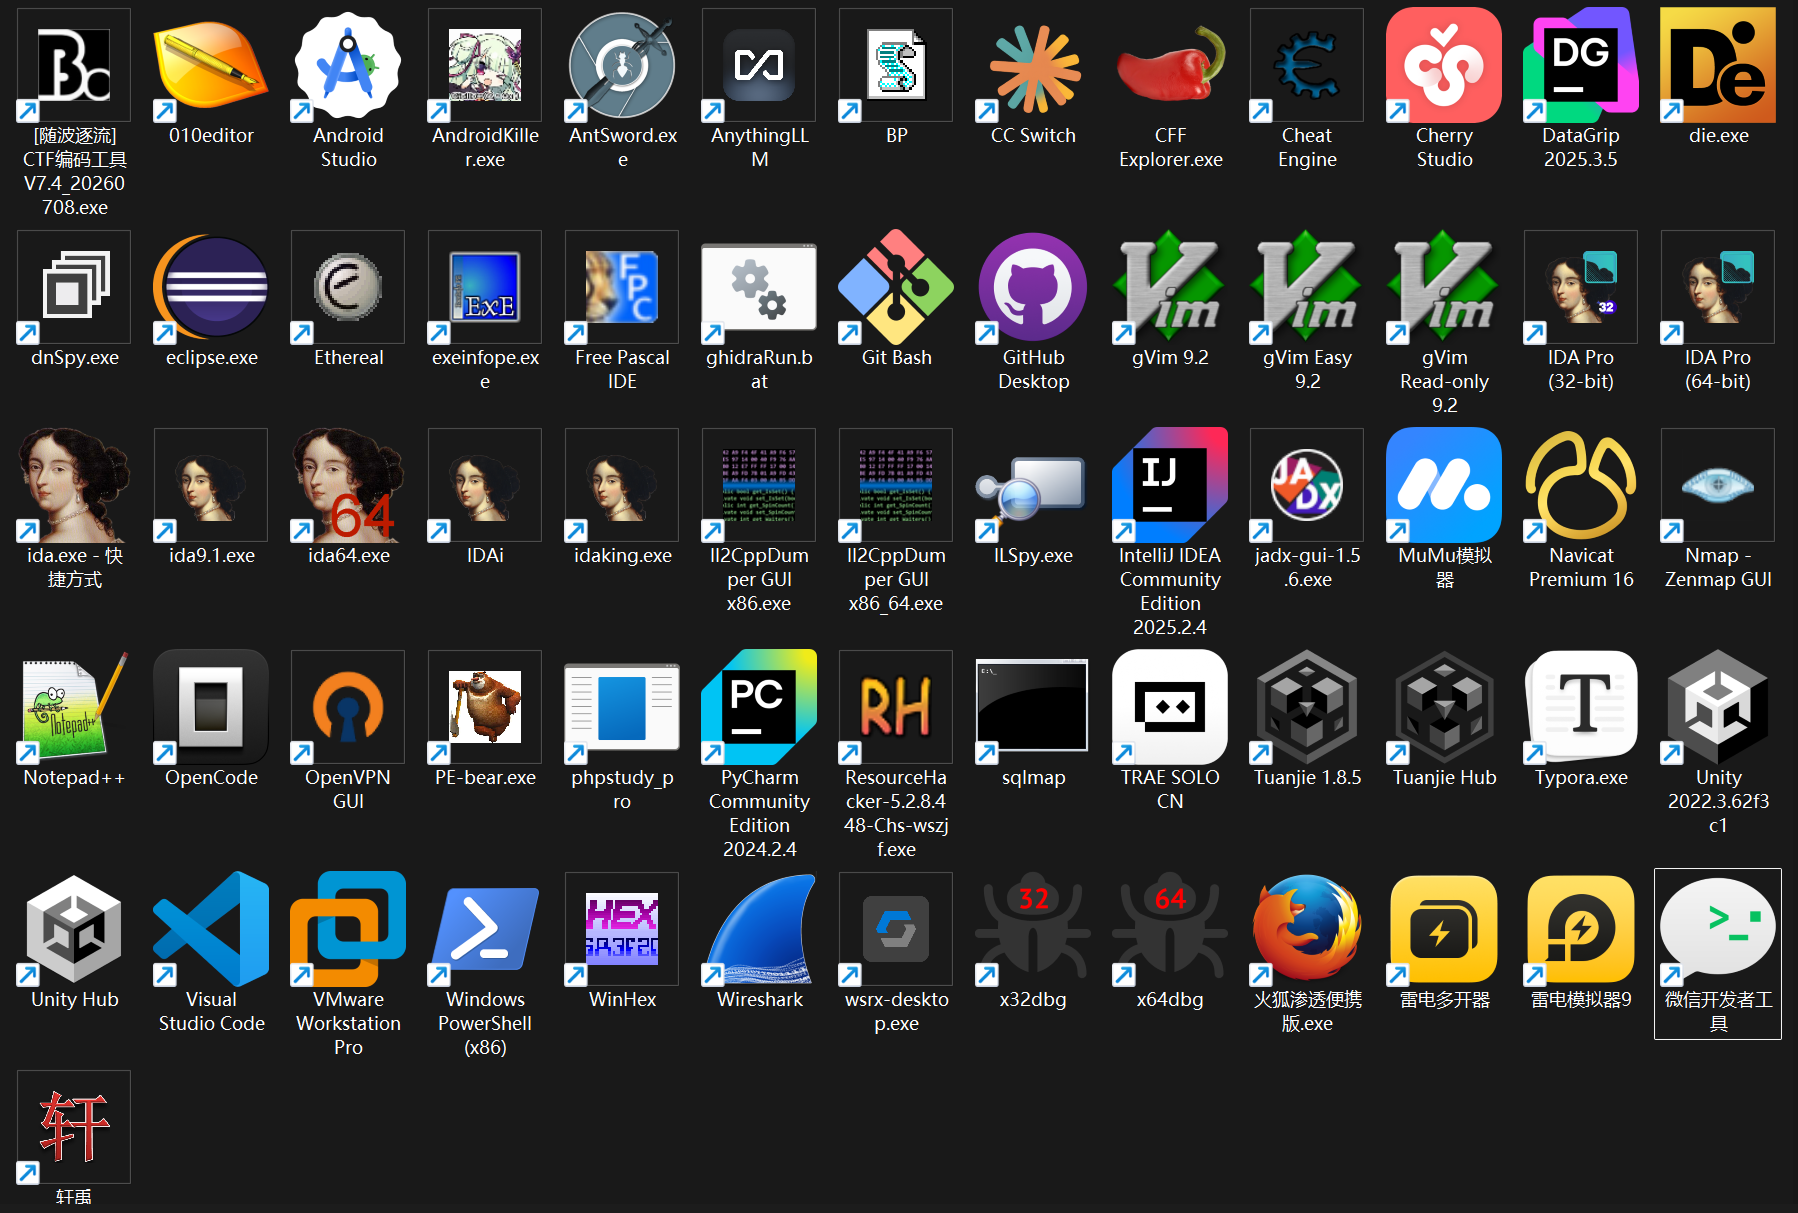Screen dimensions: 1798x1213
Task: Launch Notepad++
Action: click(x=74, y=707)
